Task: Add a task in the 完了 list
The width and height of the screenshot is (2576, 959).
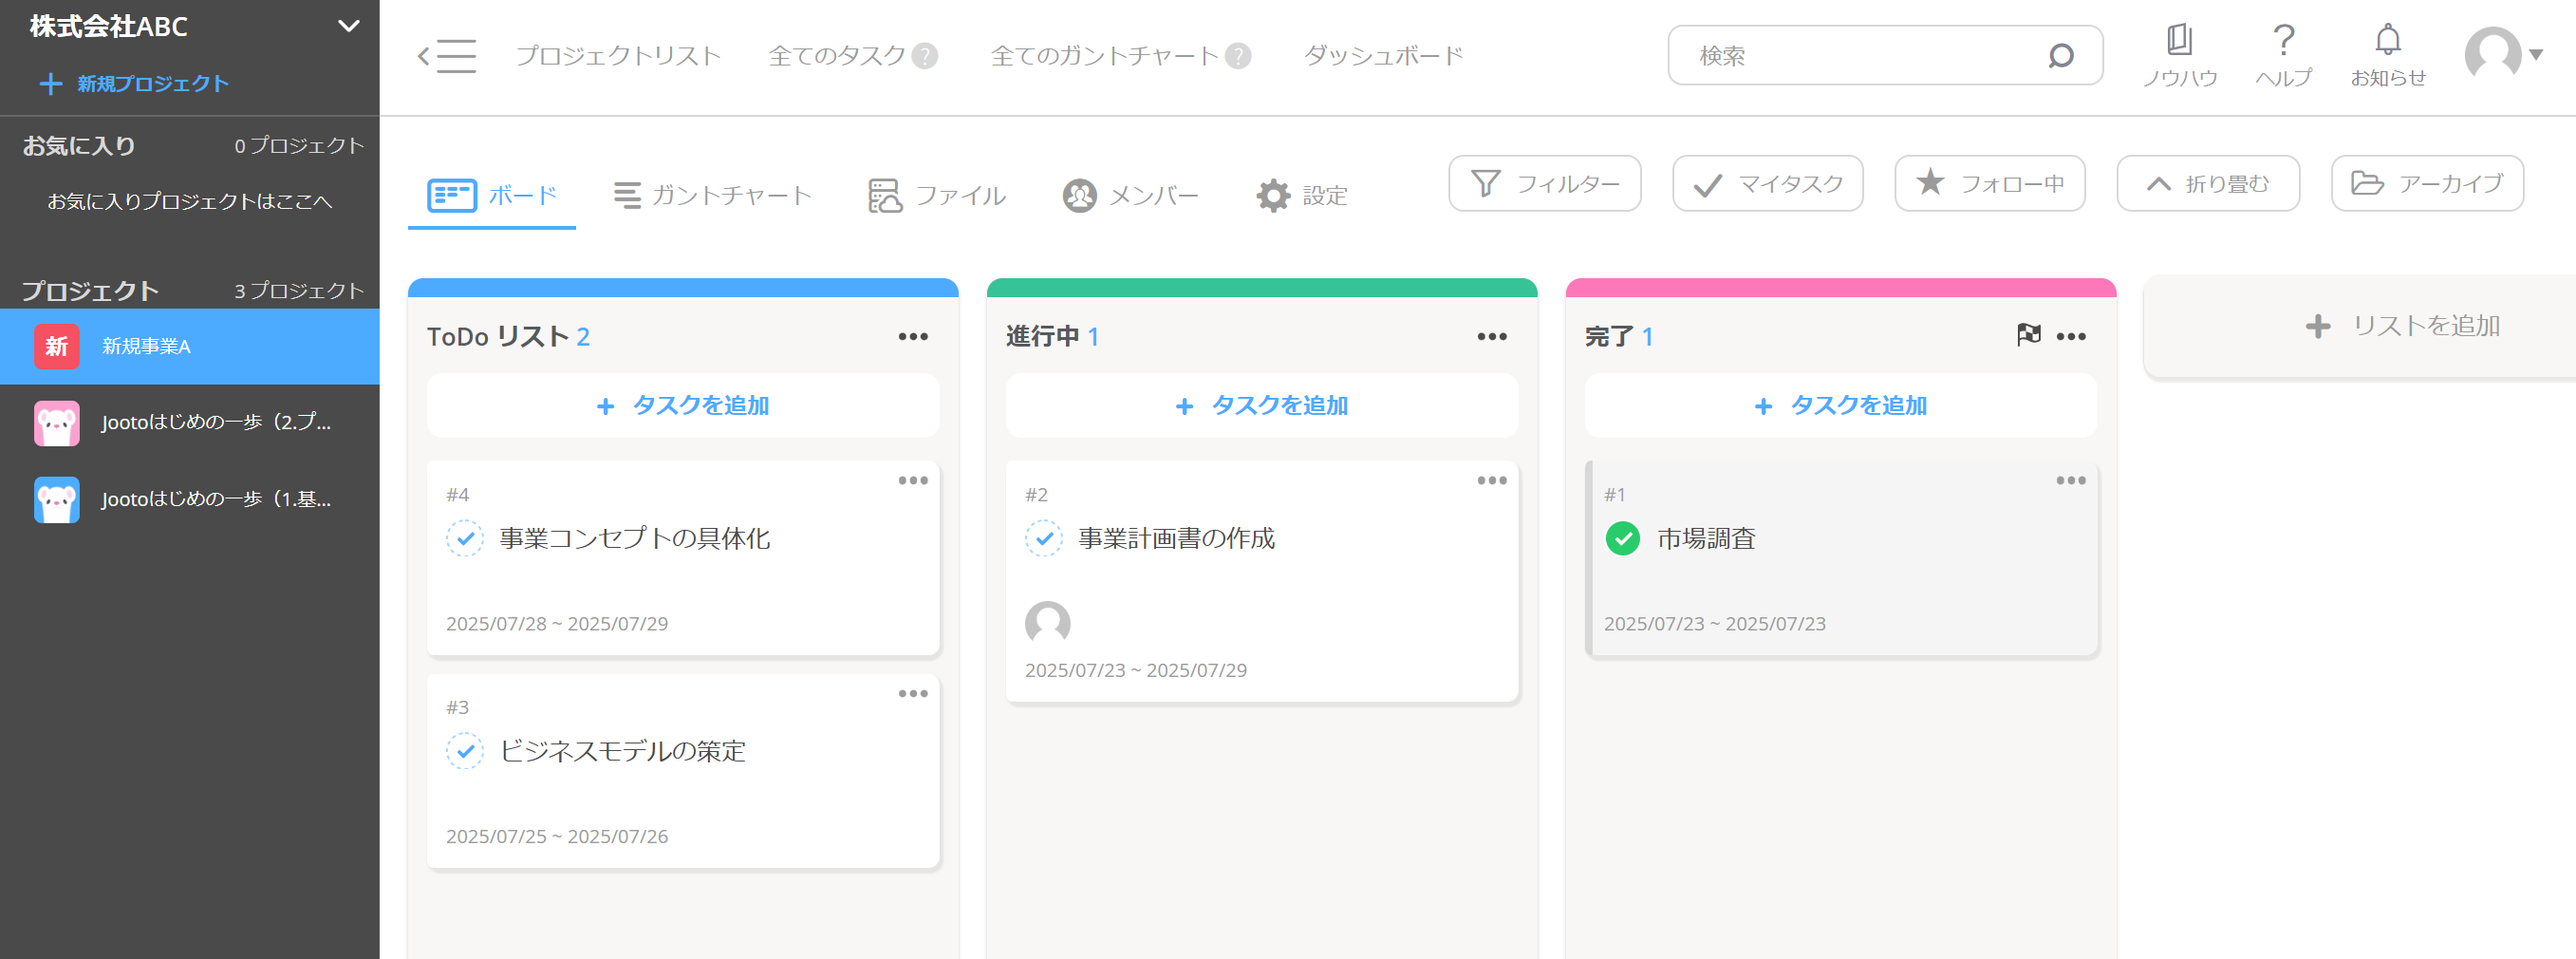Action: pyautogui.click(x=1841, y=406)
